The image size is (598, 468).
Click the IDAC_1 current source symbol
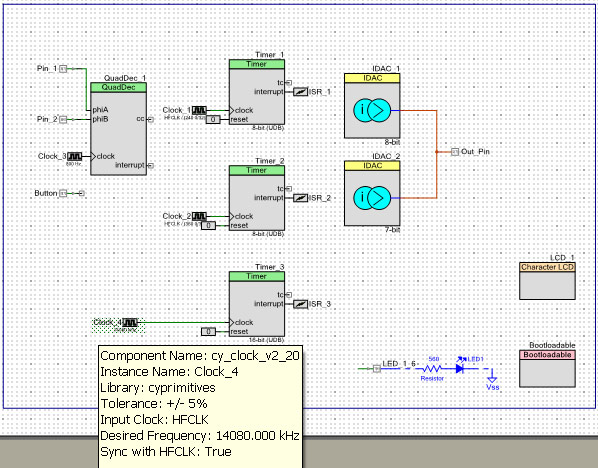click(372, 111)
